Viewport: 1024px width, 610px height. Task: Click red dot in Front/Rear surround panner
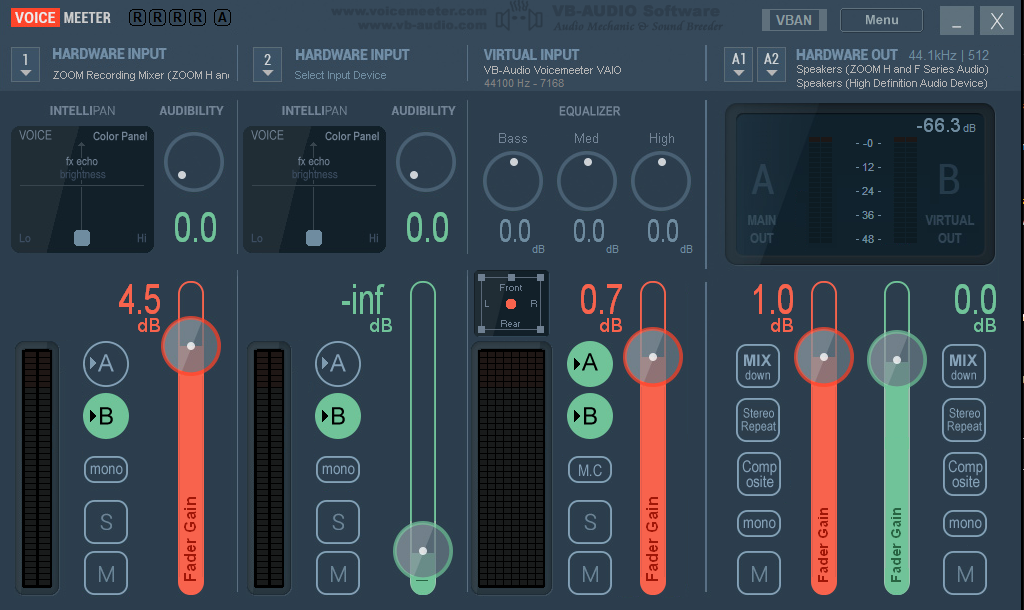(511, 304)
